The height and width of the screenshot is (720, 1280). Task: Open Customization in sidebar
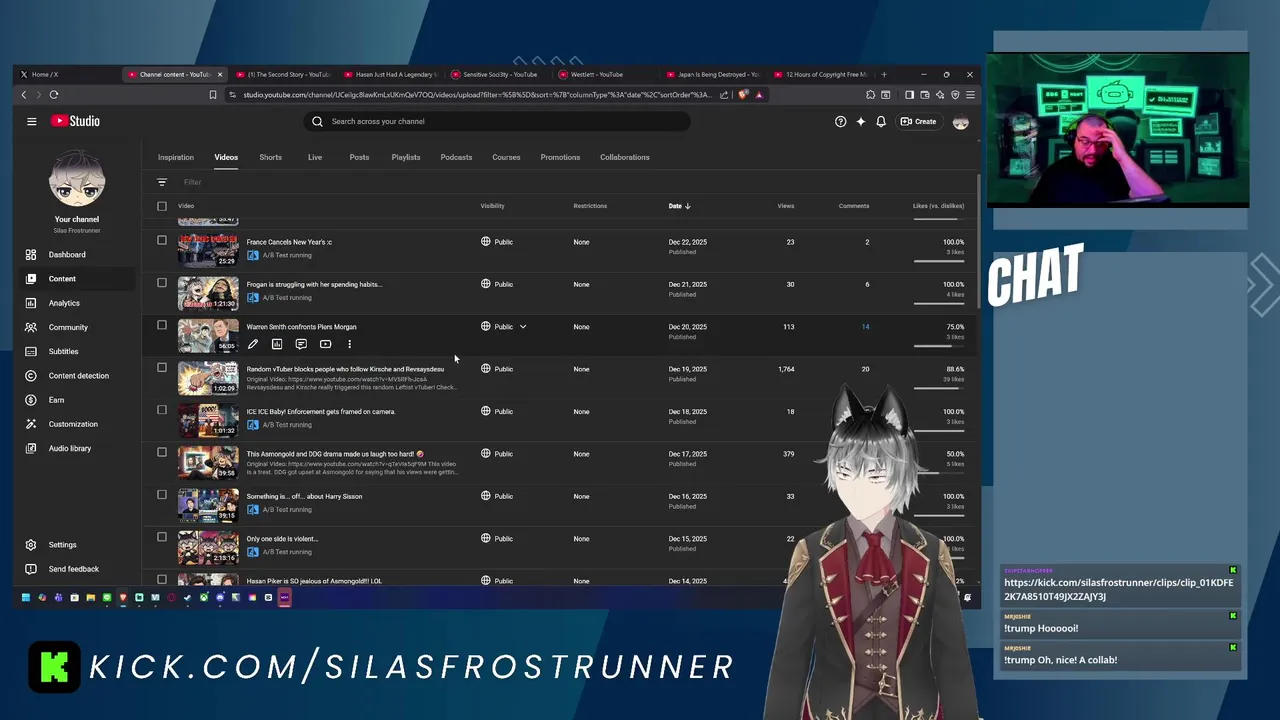click(76, 424)
